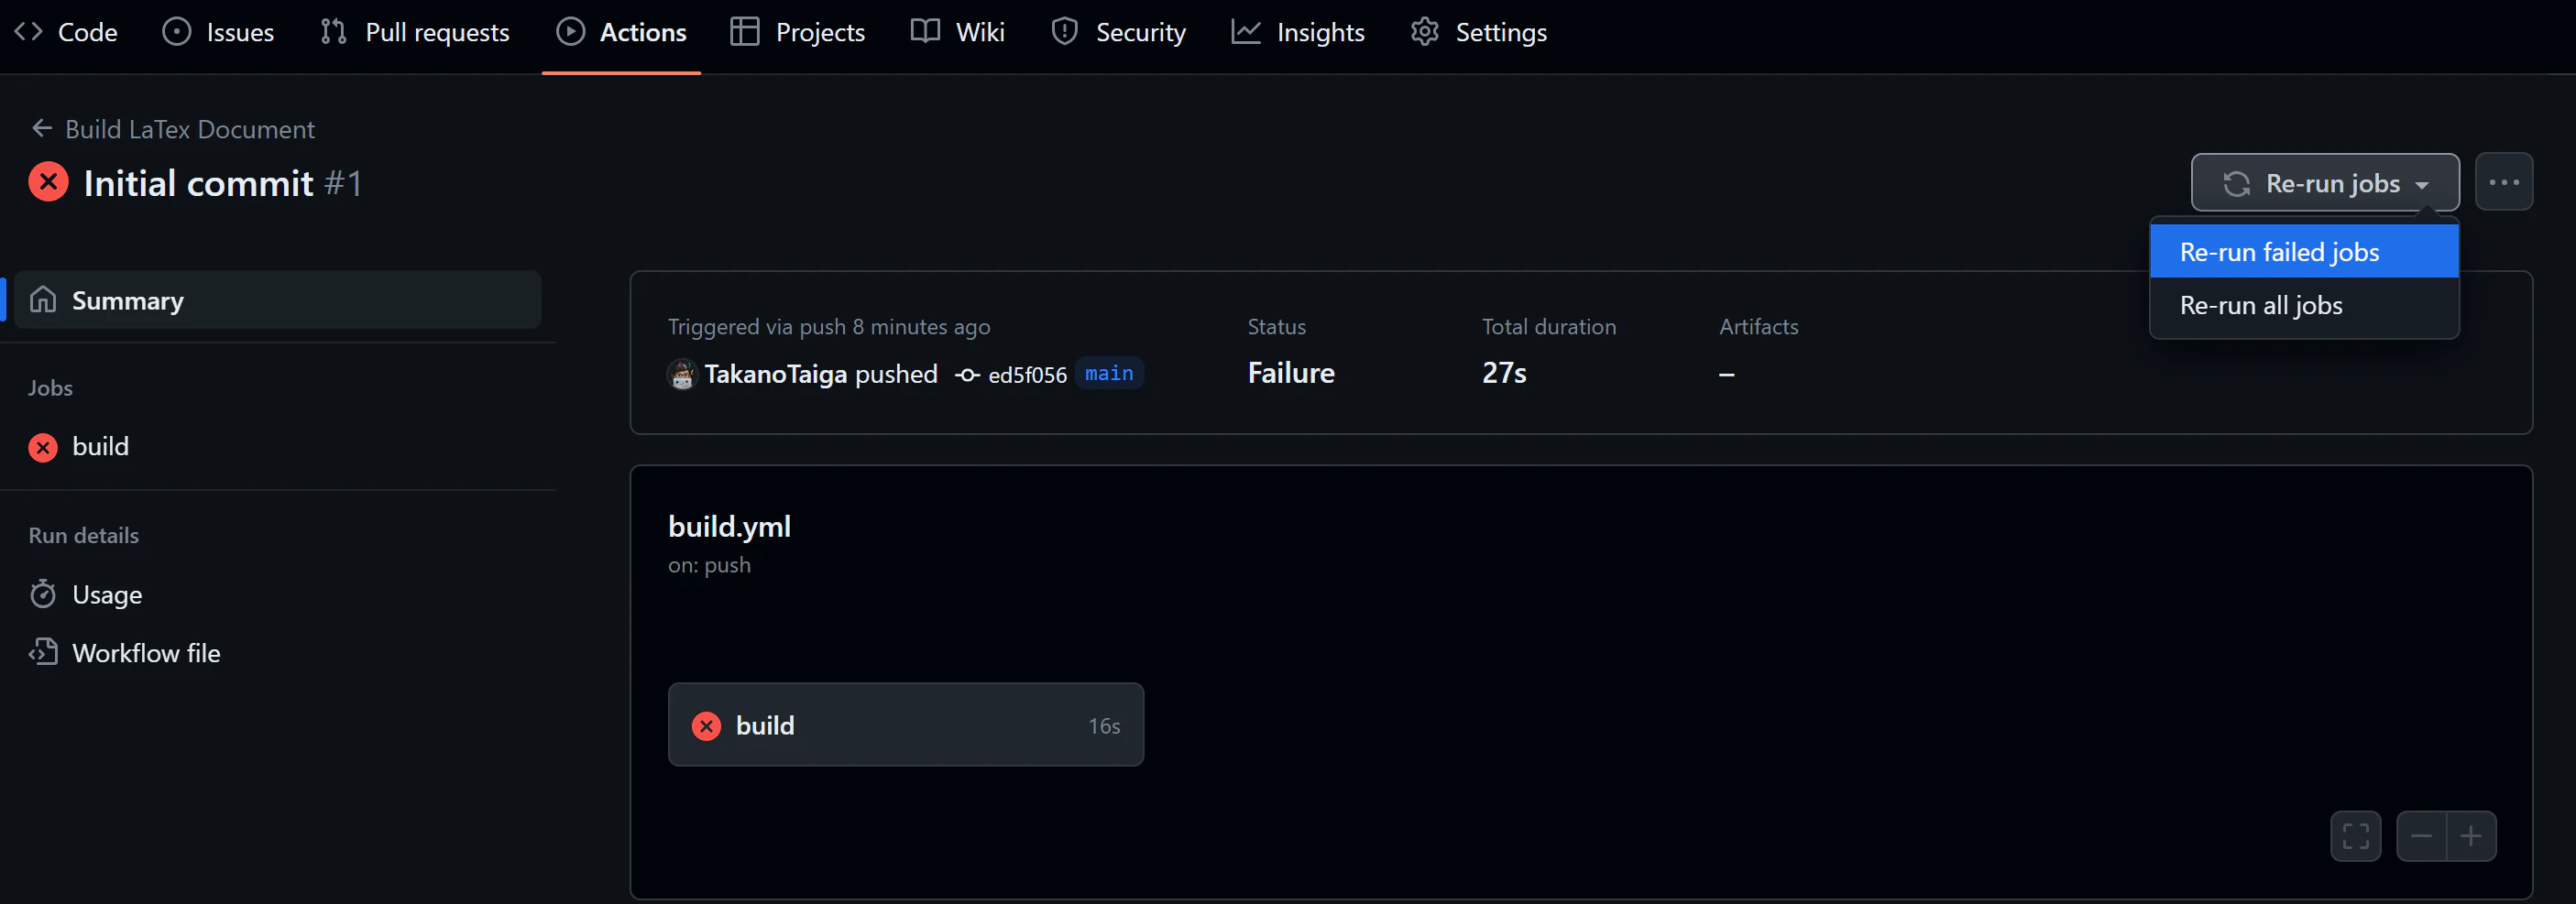
Task: Click the Wiki book icon
Action: 925,32
